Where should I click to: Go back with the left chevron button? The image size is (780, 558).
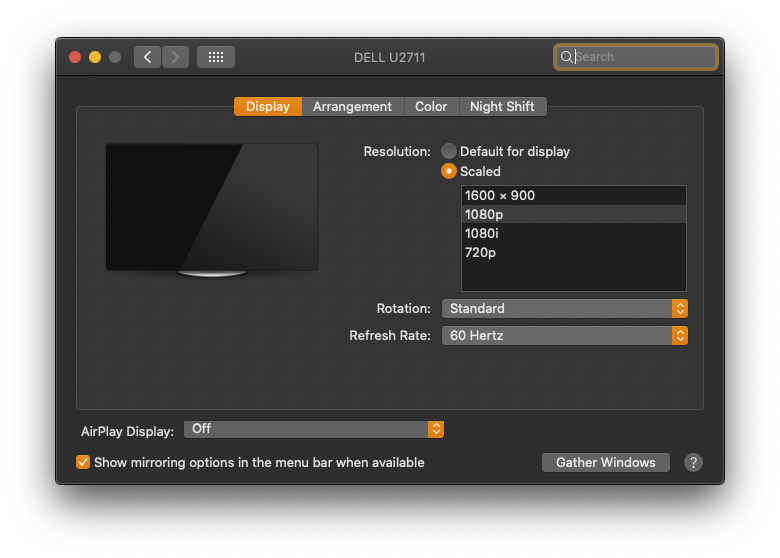pyautogui.click(x=147, y=57)
